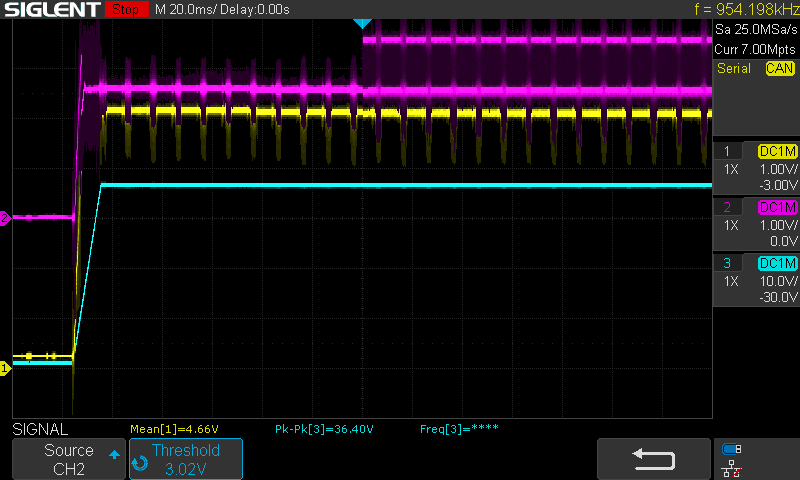The width and height of the screenshot is (800, 480).
Task: Click the USB device status icon
Action: (x=732, y=449)
